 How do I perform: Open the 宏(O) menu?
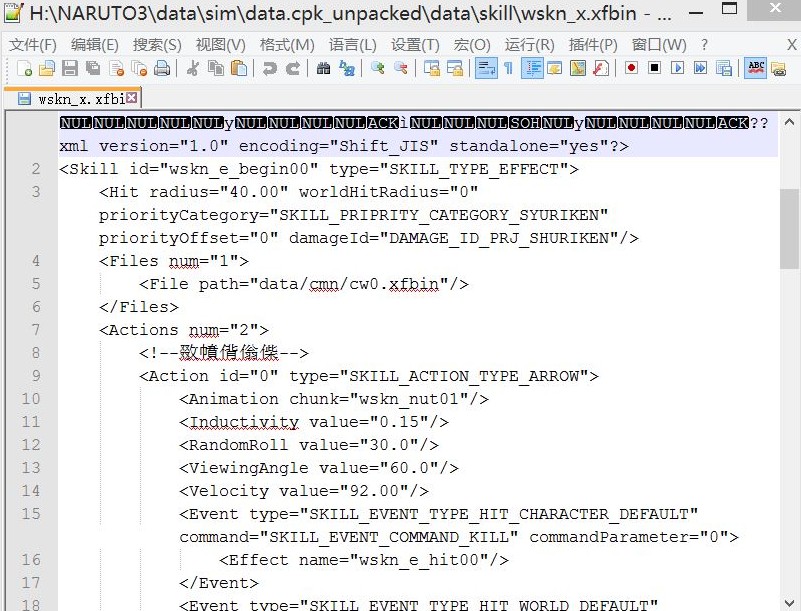click(472, 45)
